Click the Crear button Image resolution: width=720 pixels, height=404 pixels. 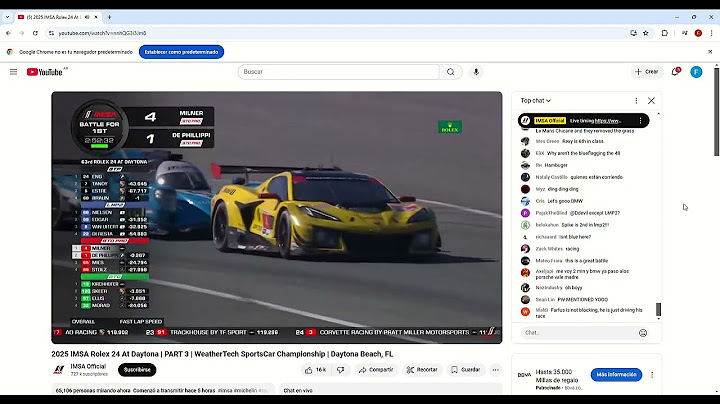647,72
